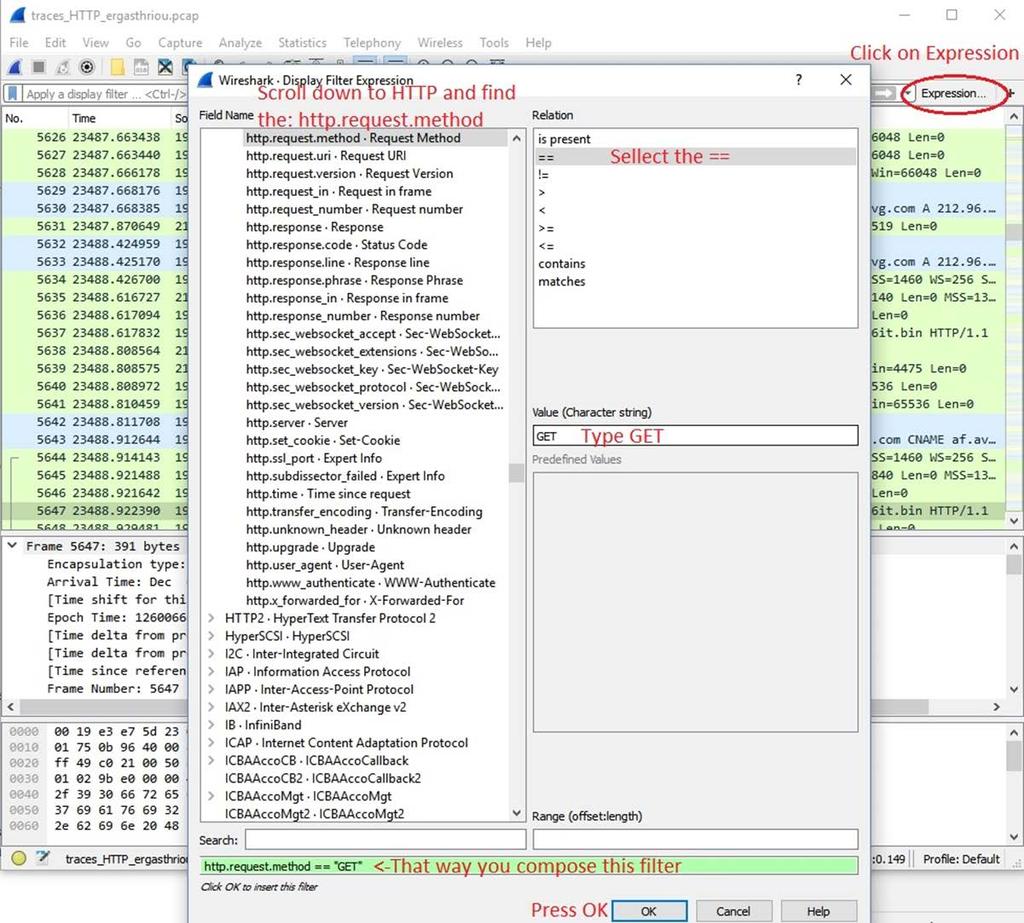The height and width of the screenshot is (923, 1024).
Task: Click the start capture shark fin icon
Action: 15,67
